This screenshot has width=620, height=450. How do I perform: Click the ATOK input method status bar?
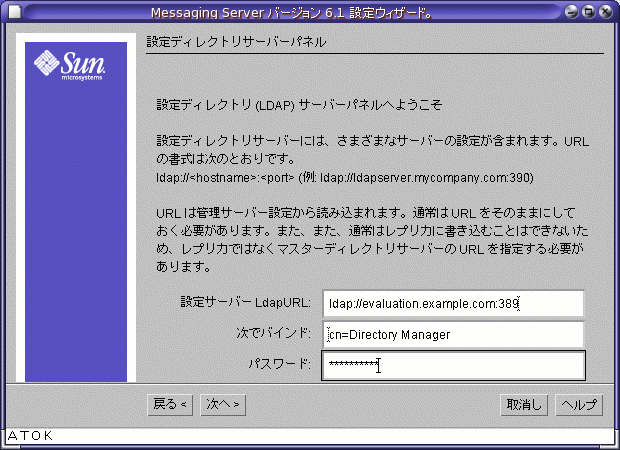310,436
